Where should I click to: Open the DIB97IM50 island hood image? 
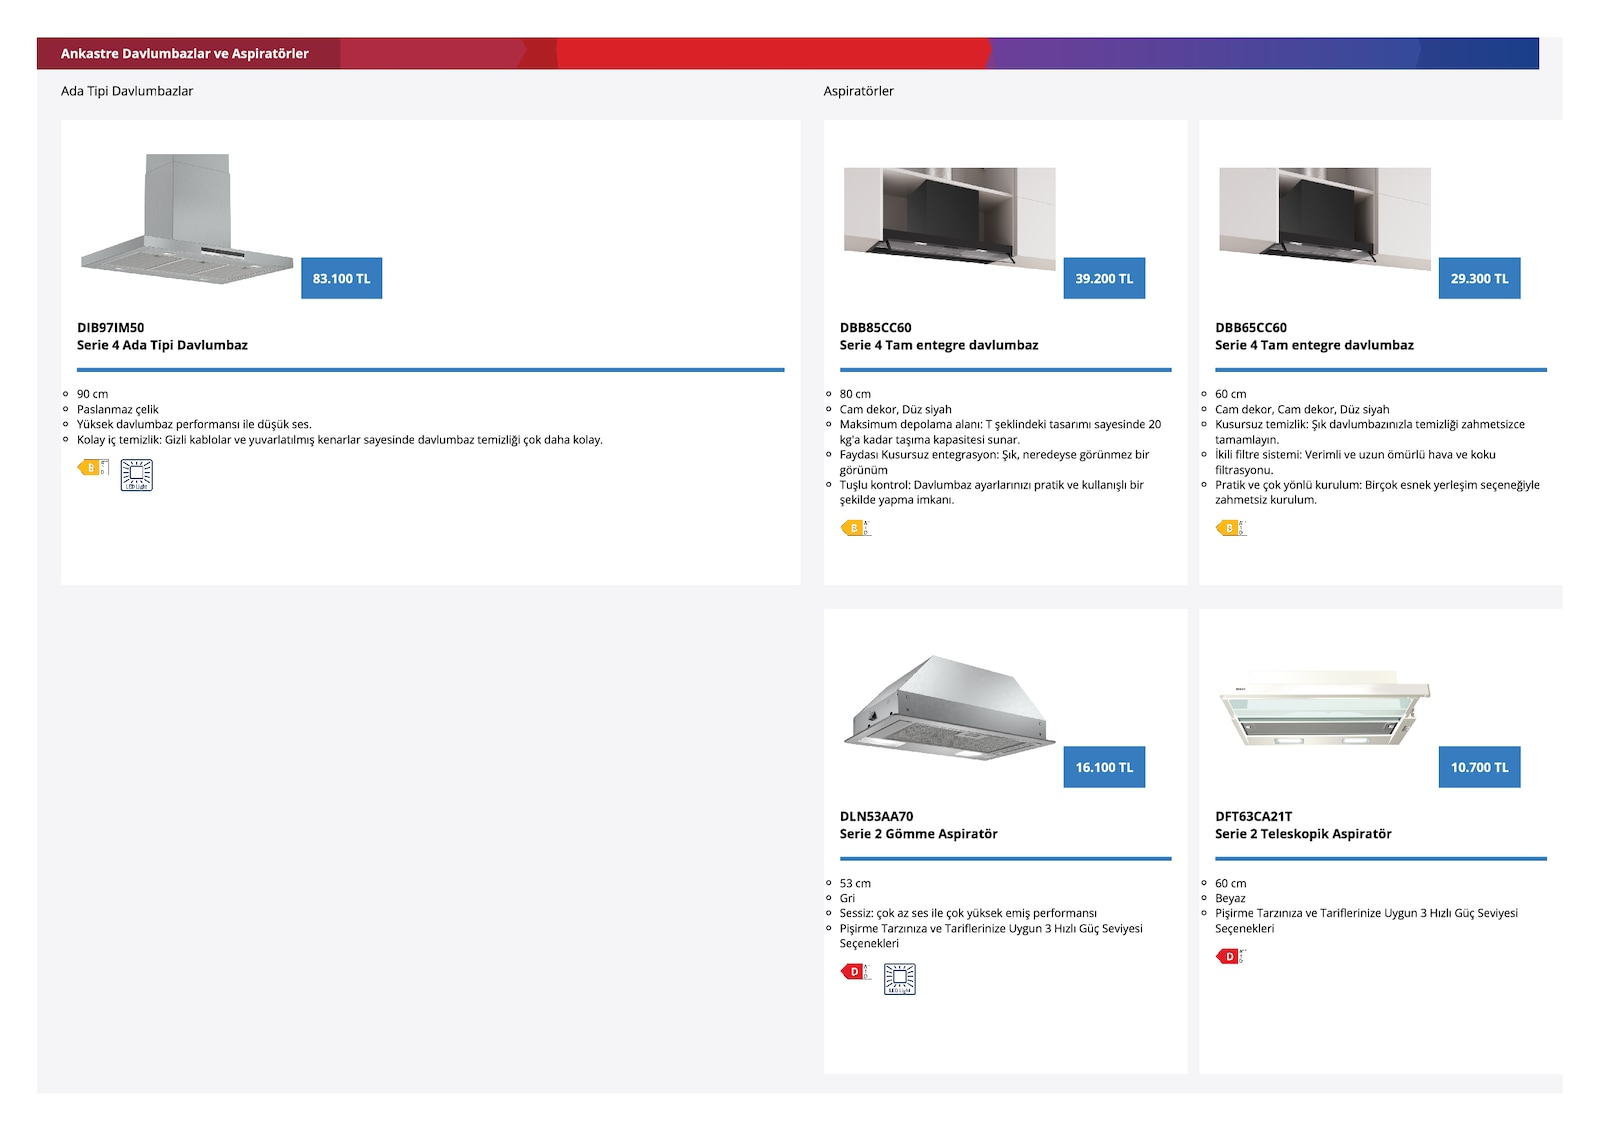(x=187, y=219)
